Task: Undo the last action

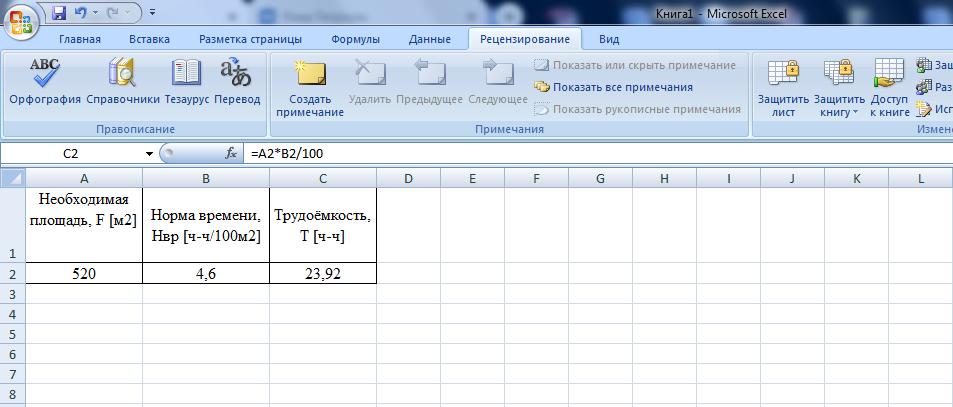Action: pyautogui.click(x=80, y=12)
